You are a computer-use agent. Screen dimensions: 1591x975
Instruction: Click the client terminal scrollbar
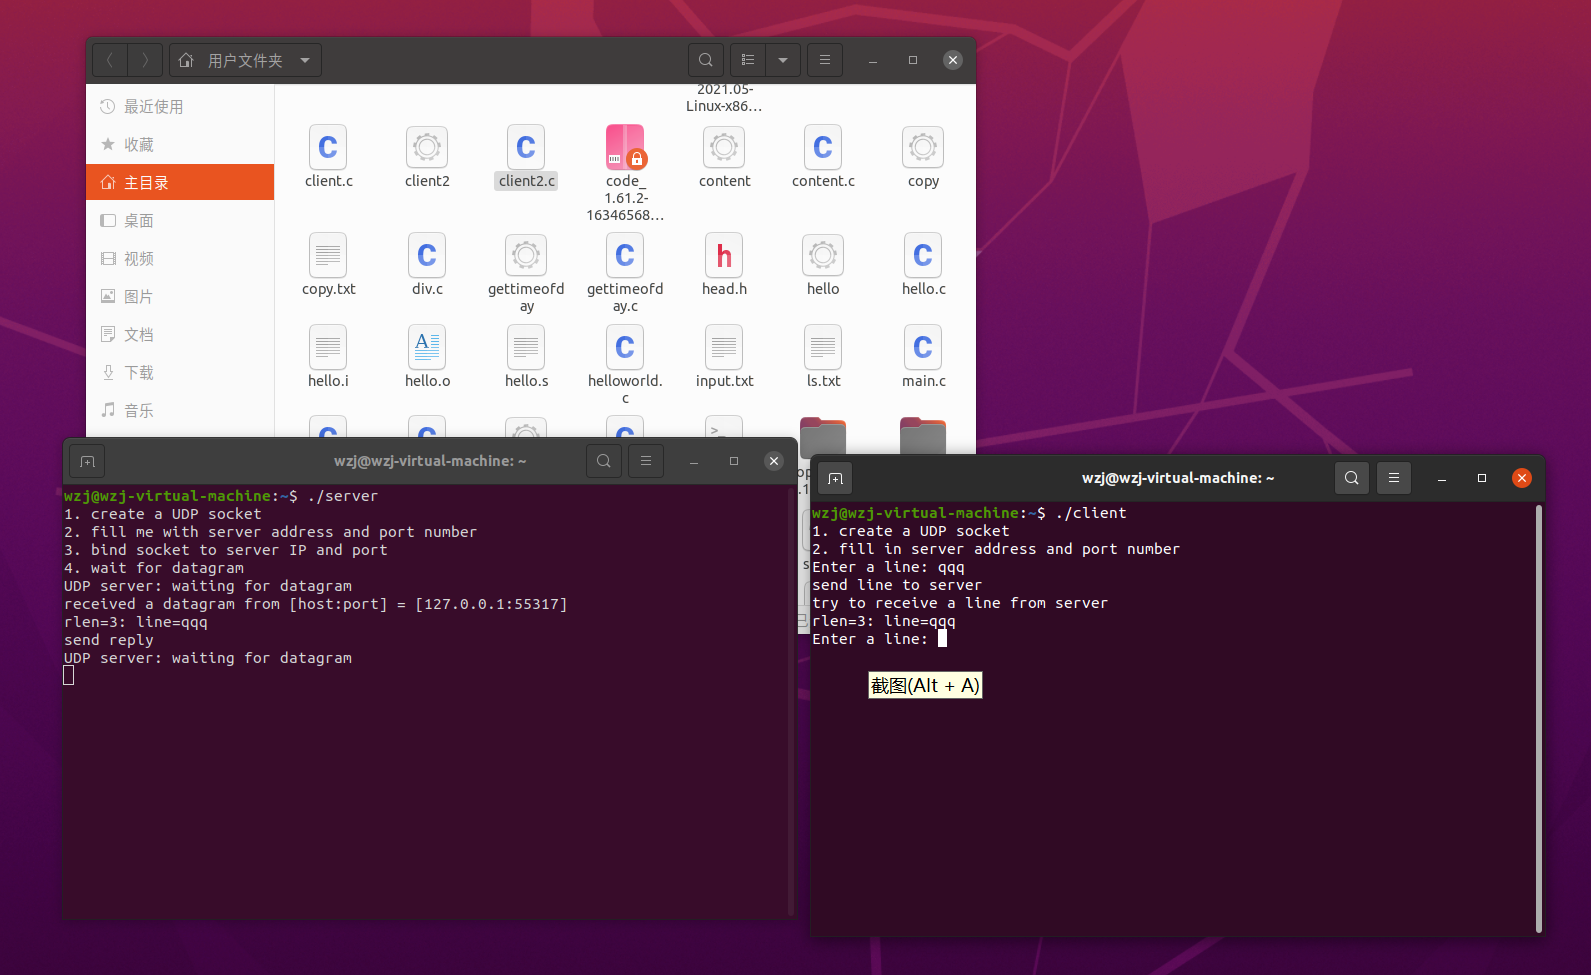[1538, 718]
